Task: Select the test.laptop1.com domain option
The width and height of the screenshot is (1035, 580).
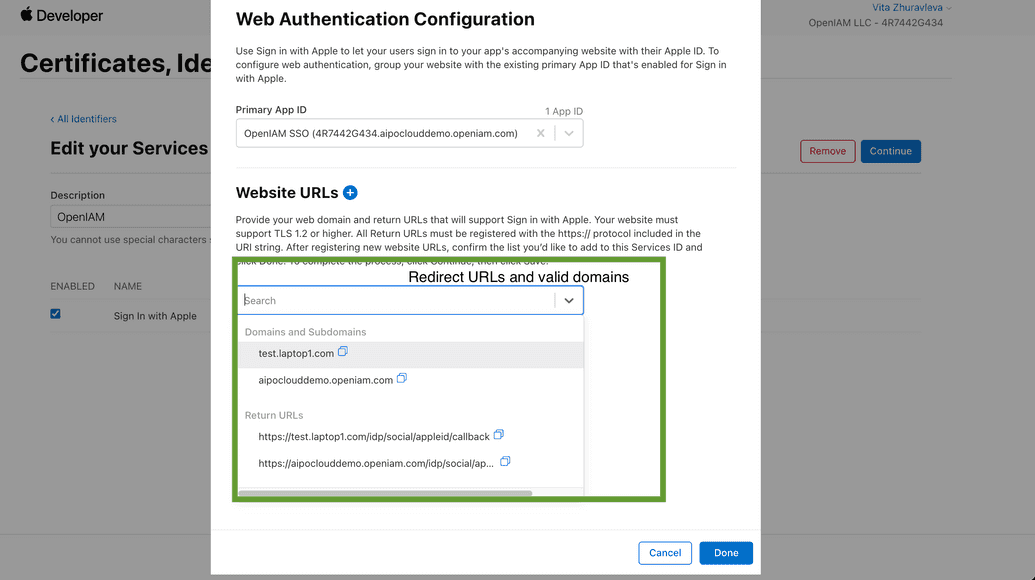Action: (x=296, y=353)
